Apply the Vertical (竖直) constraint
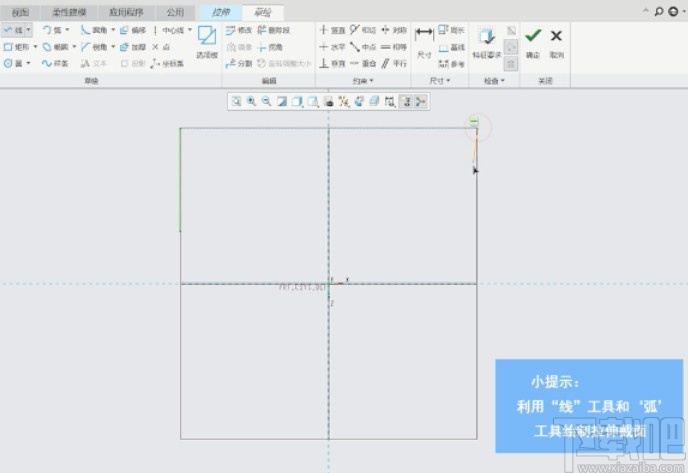 tap(332, 30)
